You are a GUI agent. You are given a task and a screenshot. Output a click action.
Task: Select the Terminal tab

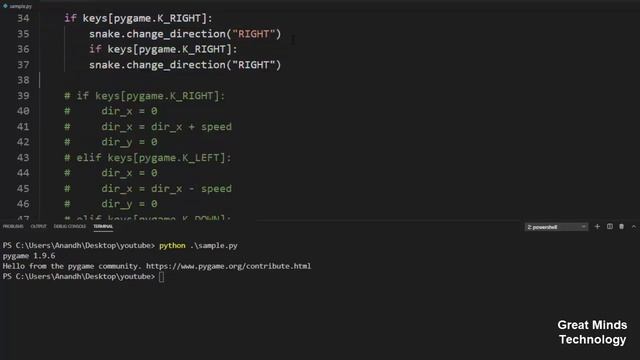click(103, 227)
